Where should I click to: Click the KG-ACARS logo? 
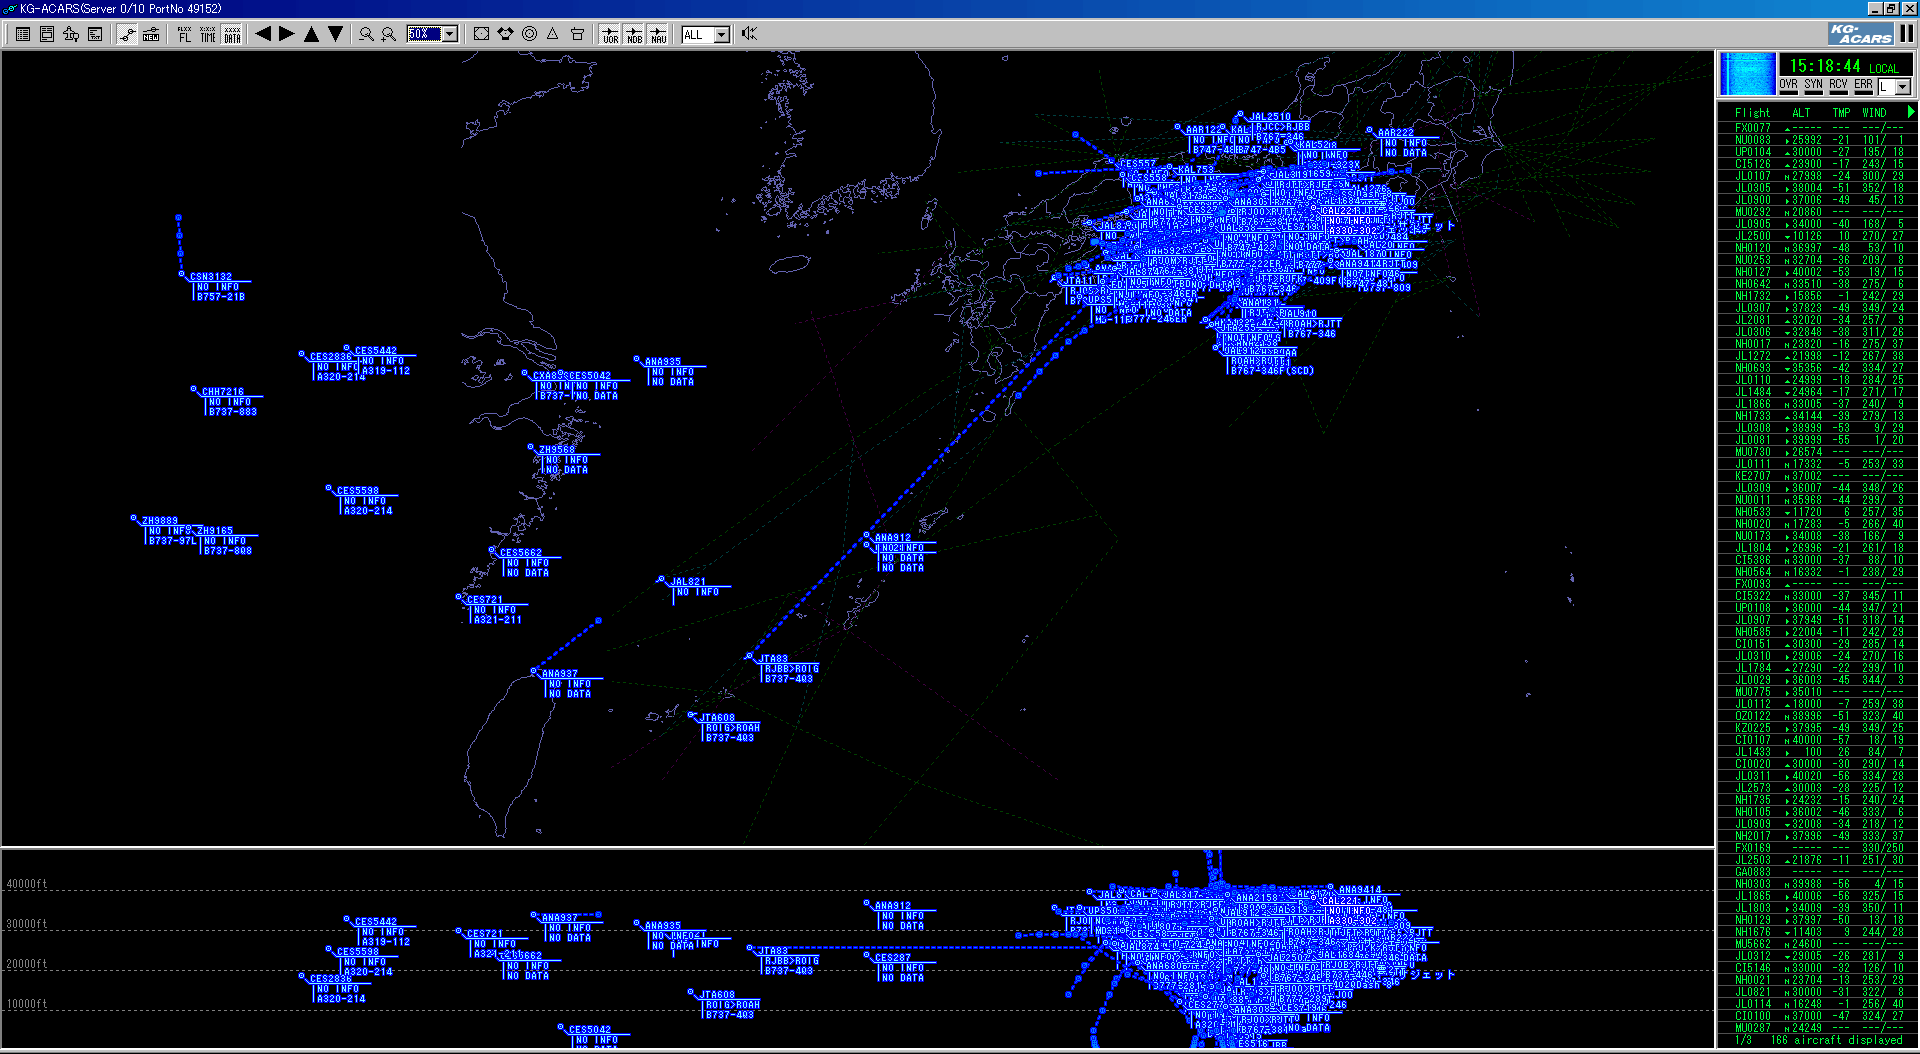coord(1860,34)
